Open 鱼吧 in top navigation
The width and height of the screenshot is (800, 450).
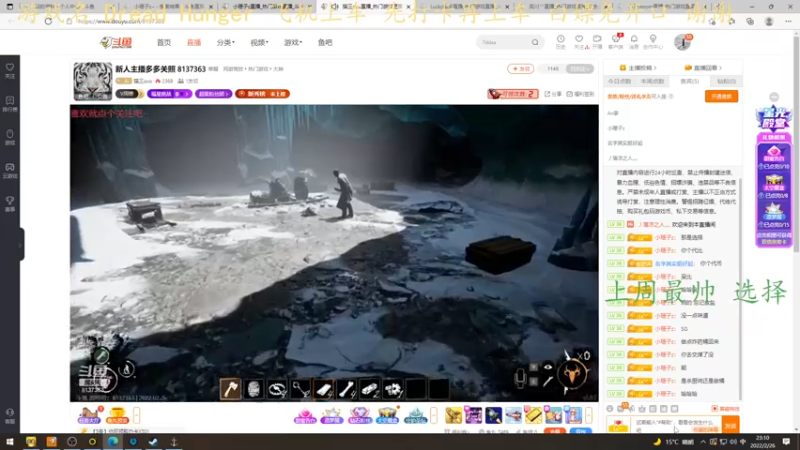[325, 42]
